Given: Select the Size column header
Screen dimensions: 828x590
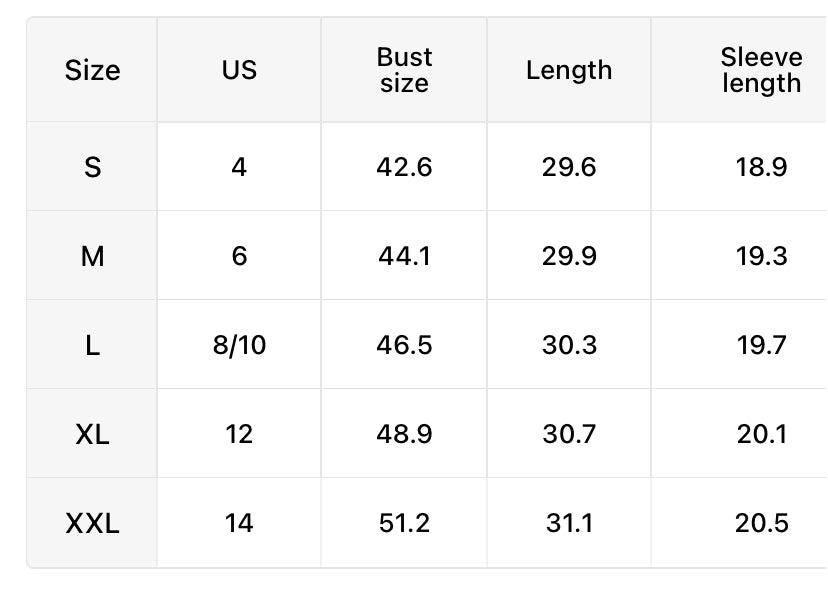Looking at the screenshot, I should [92, 70].
